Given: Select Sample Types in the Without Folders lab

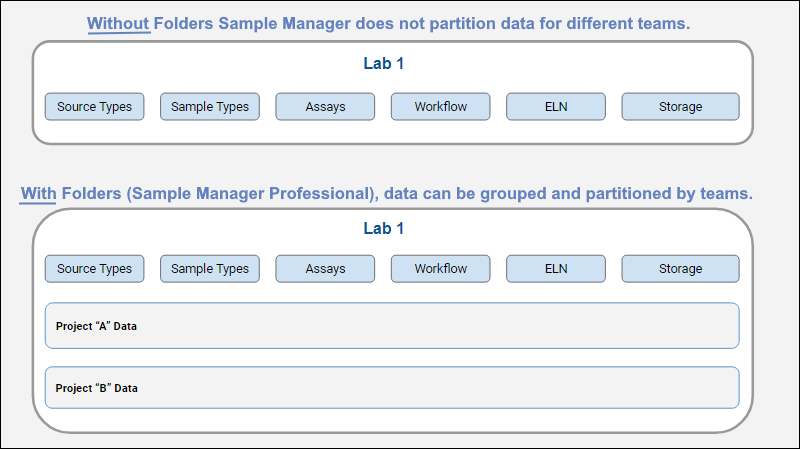Looking at the screenshot, I should 210,107.
